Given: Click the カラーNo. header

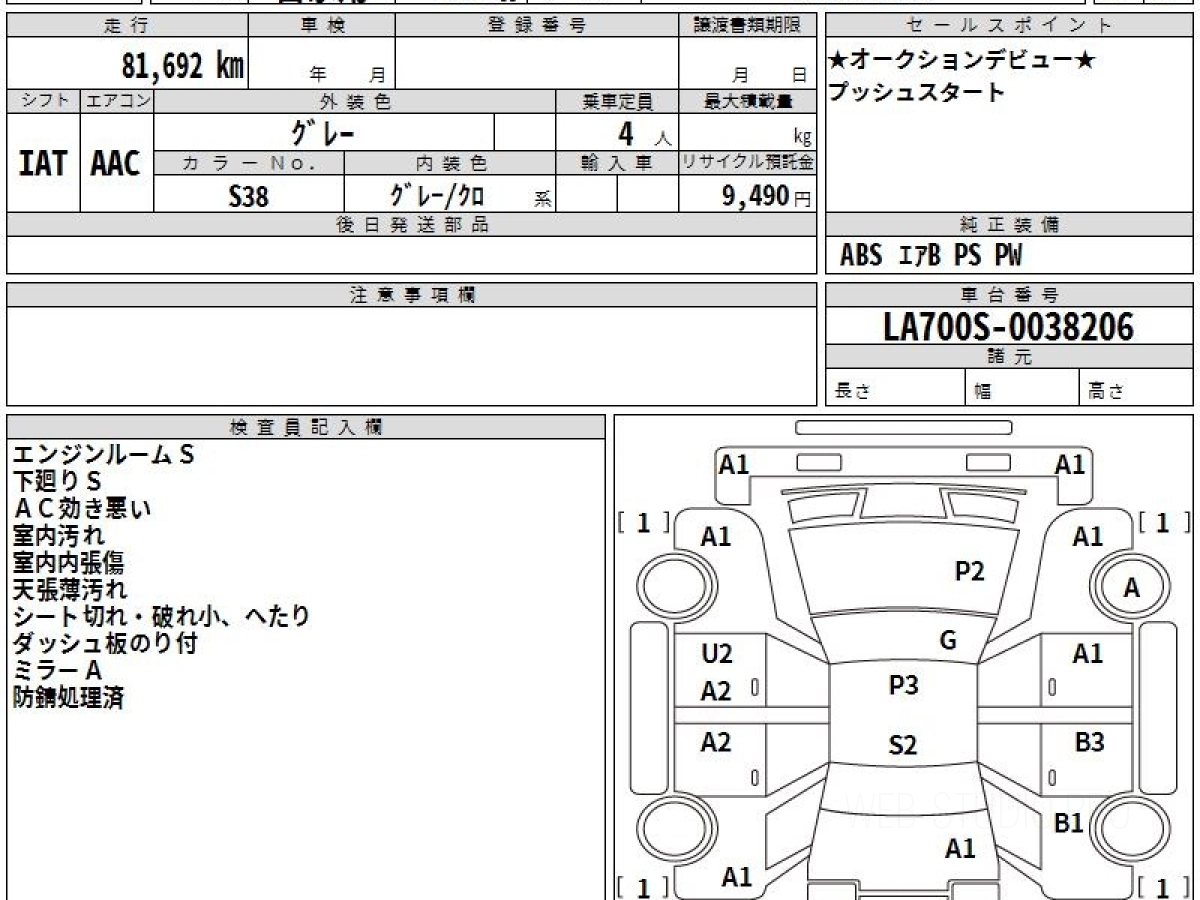Looking at the screenshot, I should 249,163.
